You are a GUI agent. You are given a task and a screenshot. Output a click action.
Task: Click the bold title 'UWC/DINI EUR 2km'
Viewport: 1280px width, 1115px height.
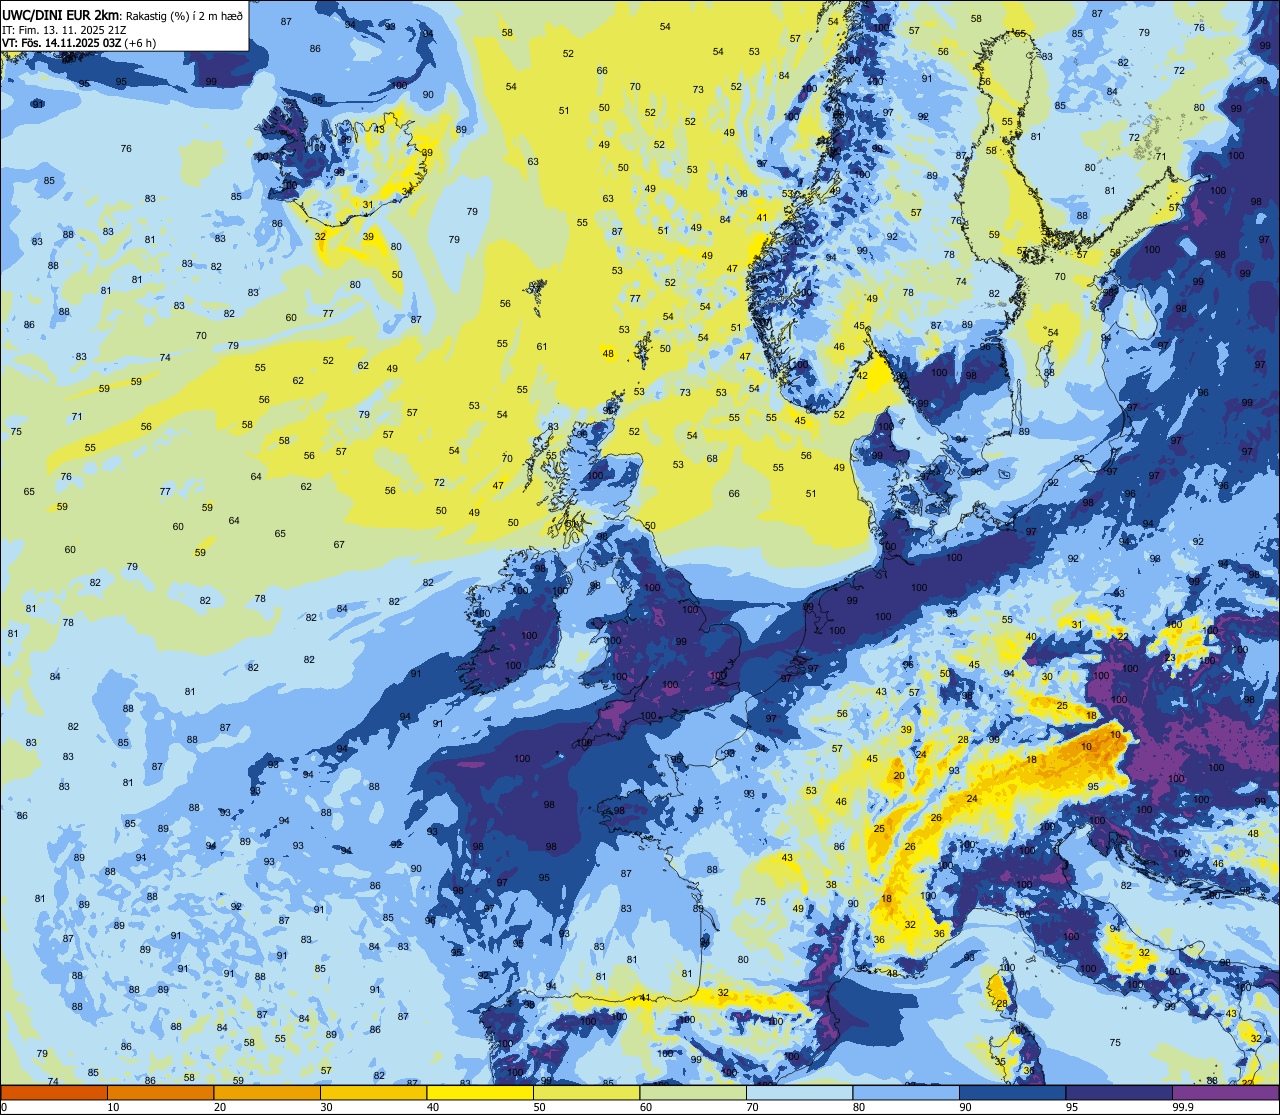(61, 14)
